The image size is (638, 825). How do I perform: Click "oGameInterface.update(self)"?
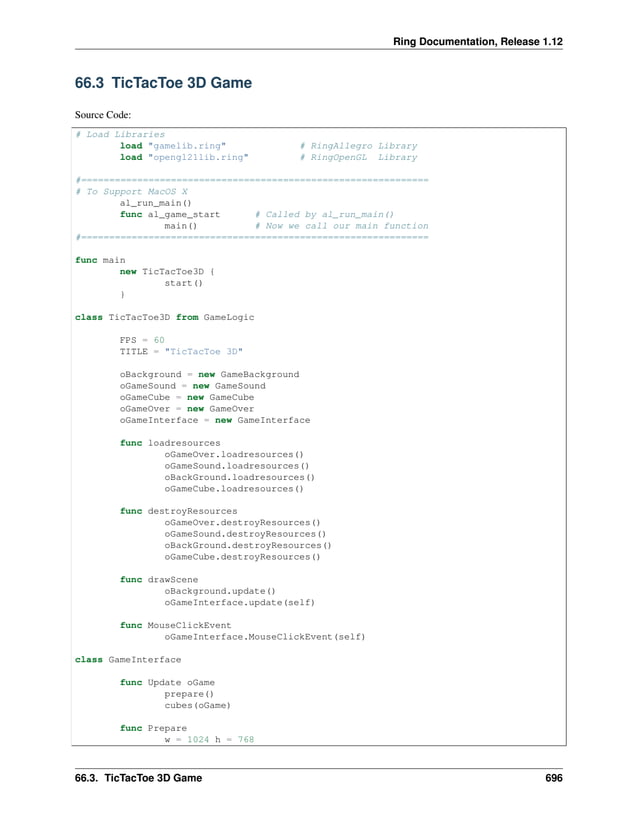click(x=240, y=603)
